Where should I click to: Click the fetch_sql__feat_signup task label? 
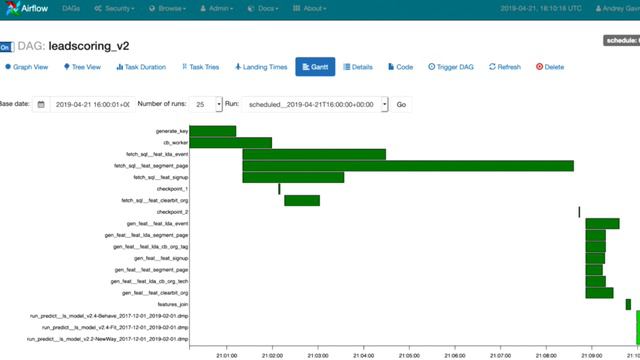pos(161,177)
